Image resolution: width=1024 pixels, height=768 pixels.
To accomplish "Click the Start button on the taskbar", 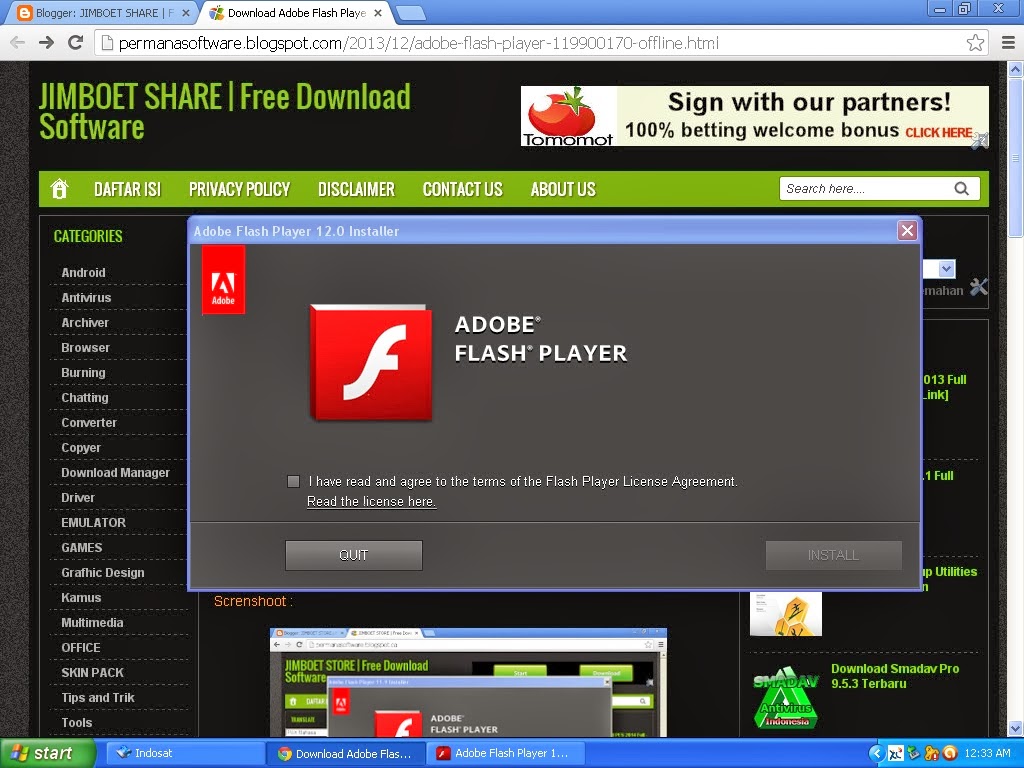I will [x=42, y=753].
